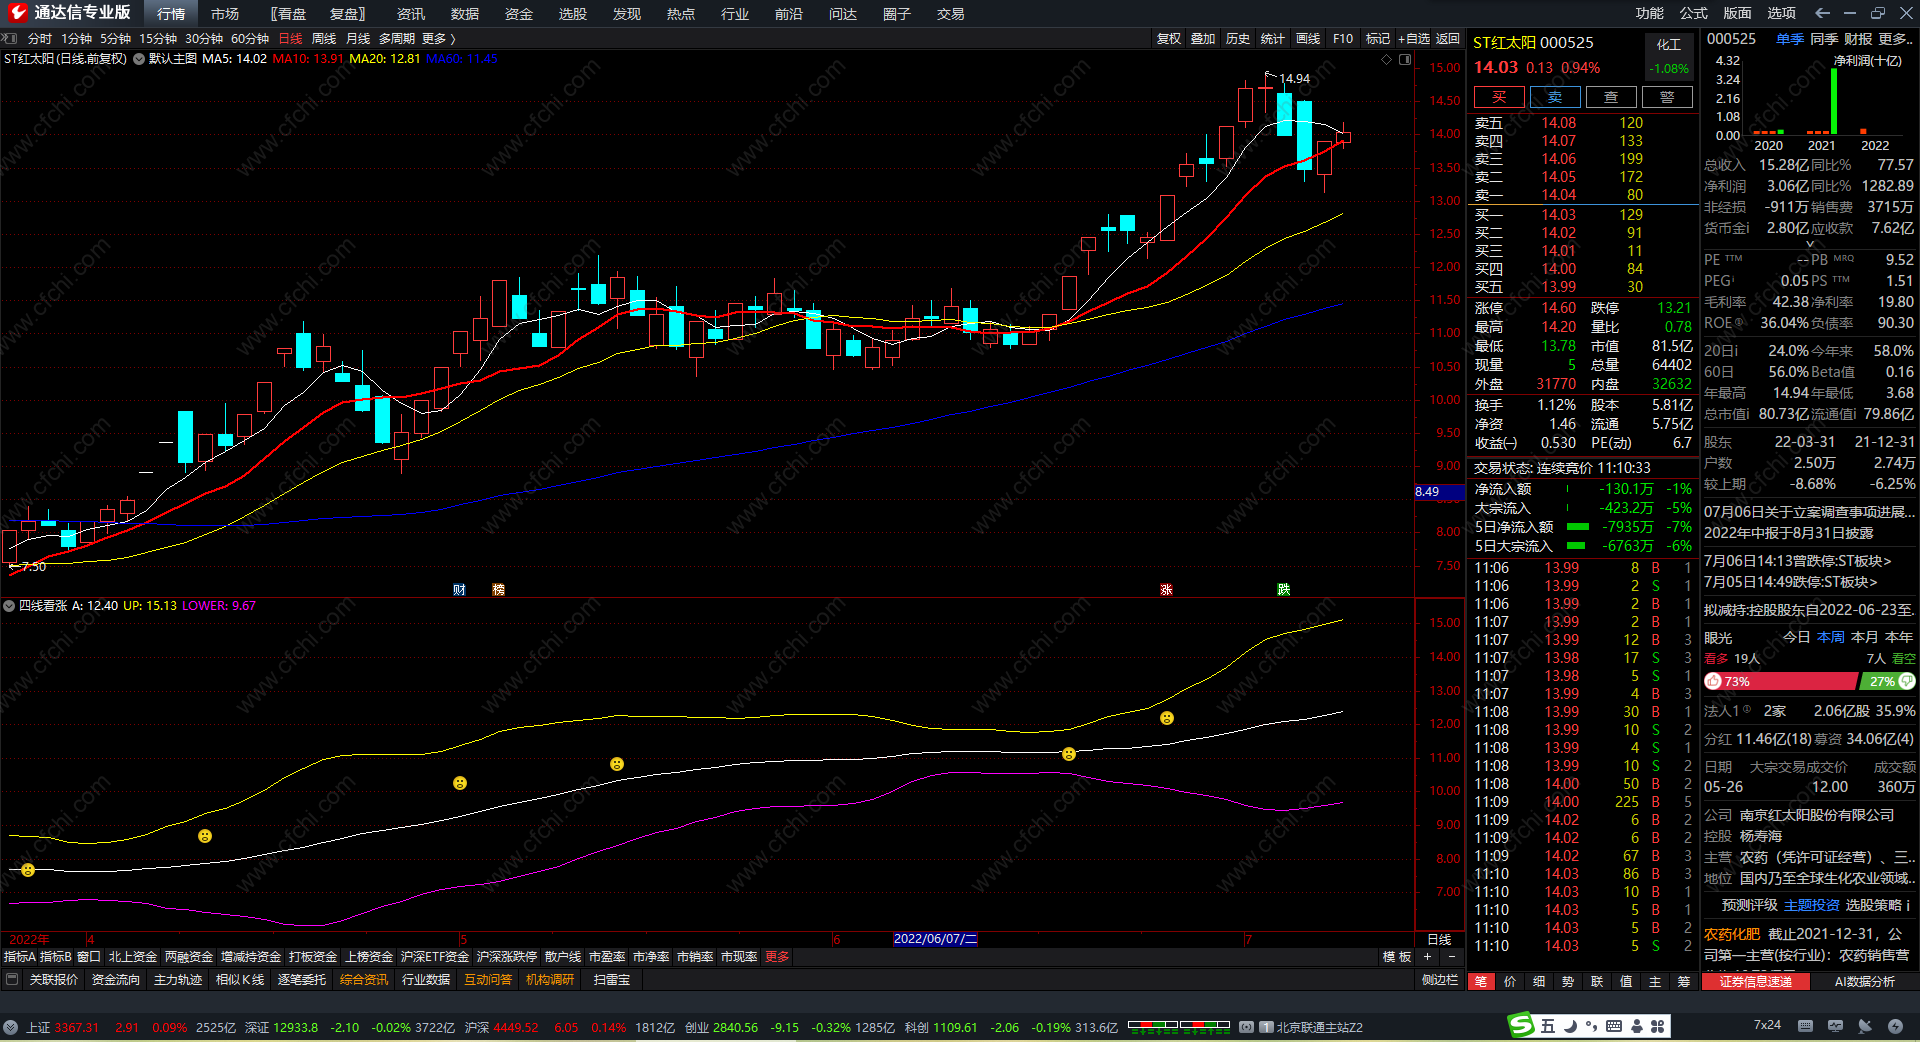This screenshot has height=1042, width=1920.
Task: Click the rightmost smiley marker on indicator chart
Action: pyautogui.click(x=1167, y=718)
